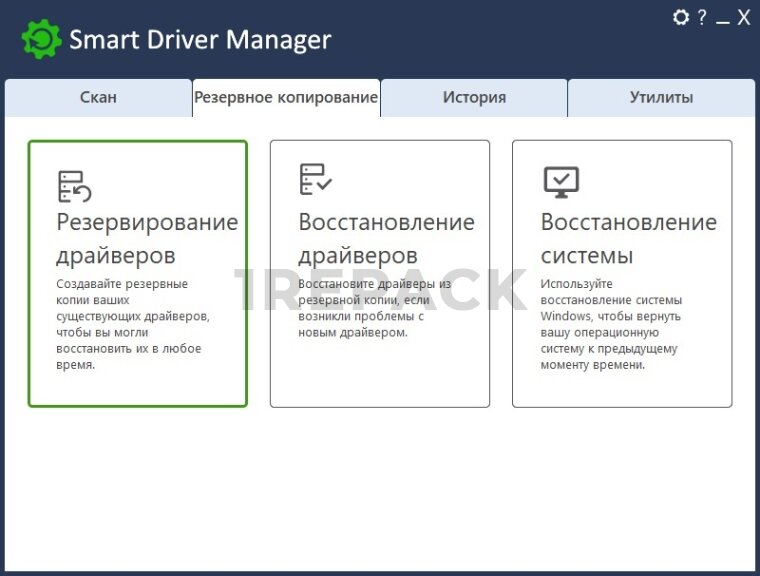This screenshot has width=760, height=576.
Task: Open the Резервирование драйверов heading
Action: click(147, 238)
